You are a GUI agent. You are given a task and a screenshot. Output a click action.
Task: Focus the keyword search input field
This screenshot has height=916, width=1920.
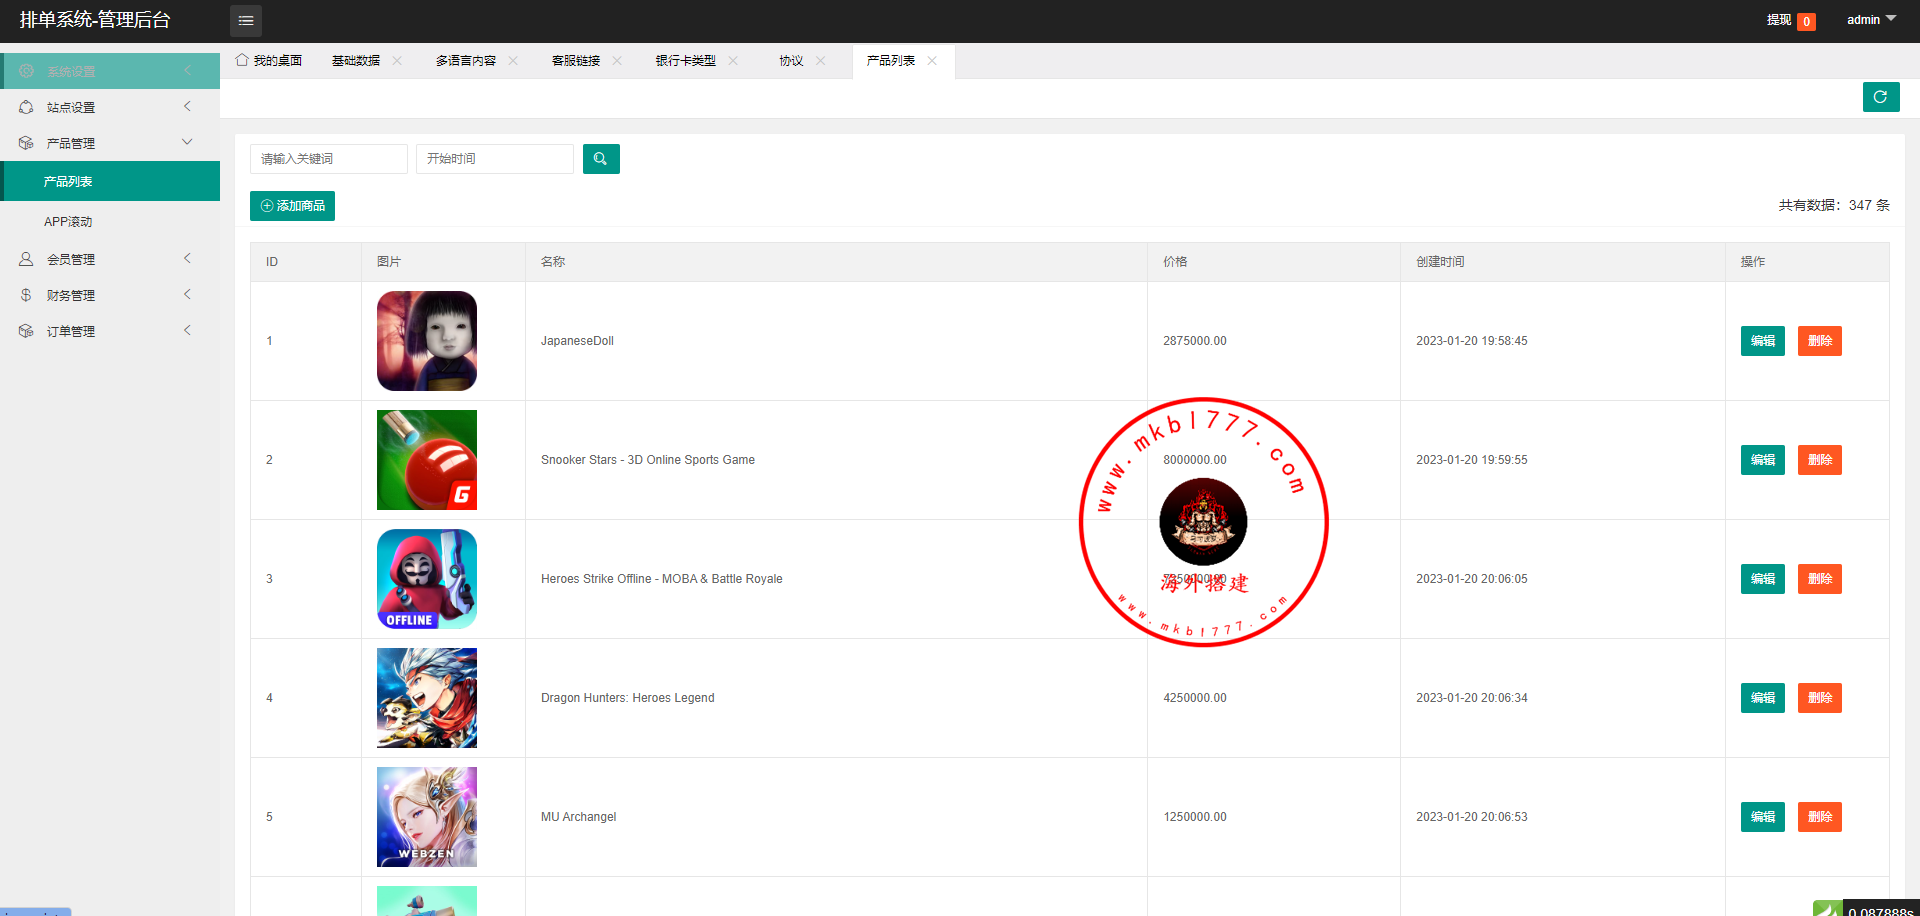click(x=329, y=159)
